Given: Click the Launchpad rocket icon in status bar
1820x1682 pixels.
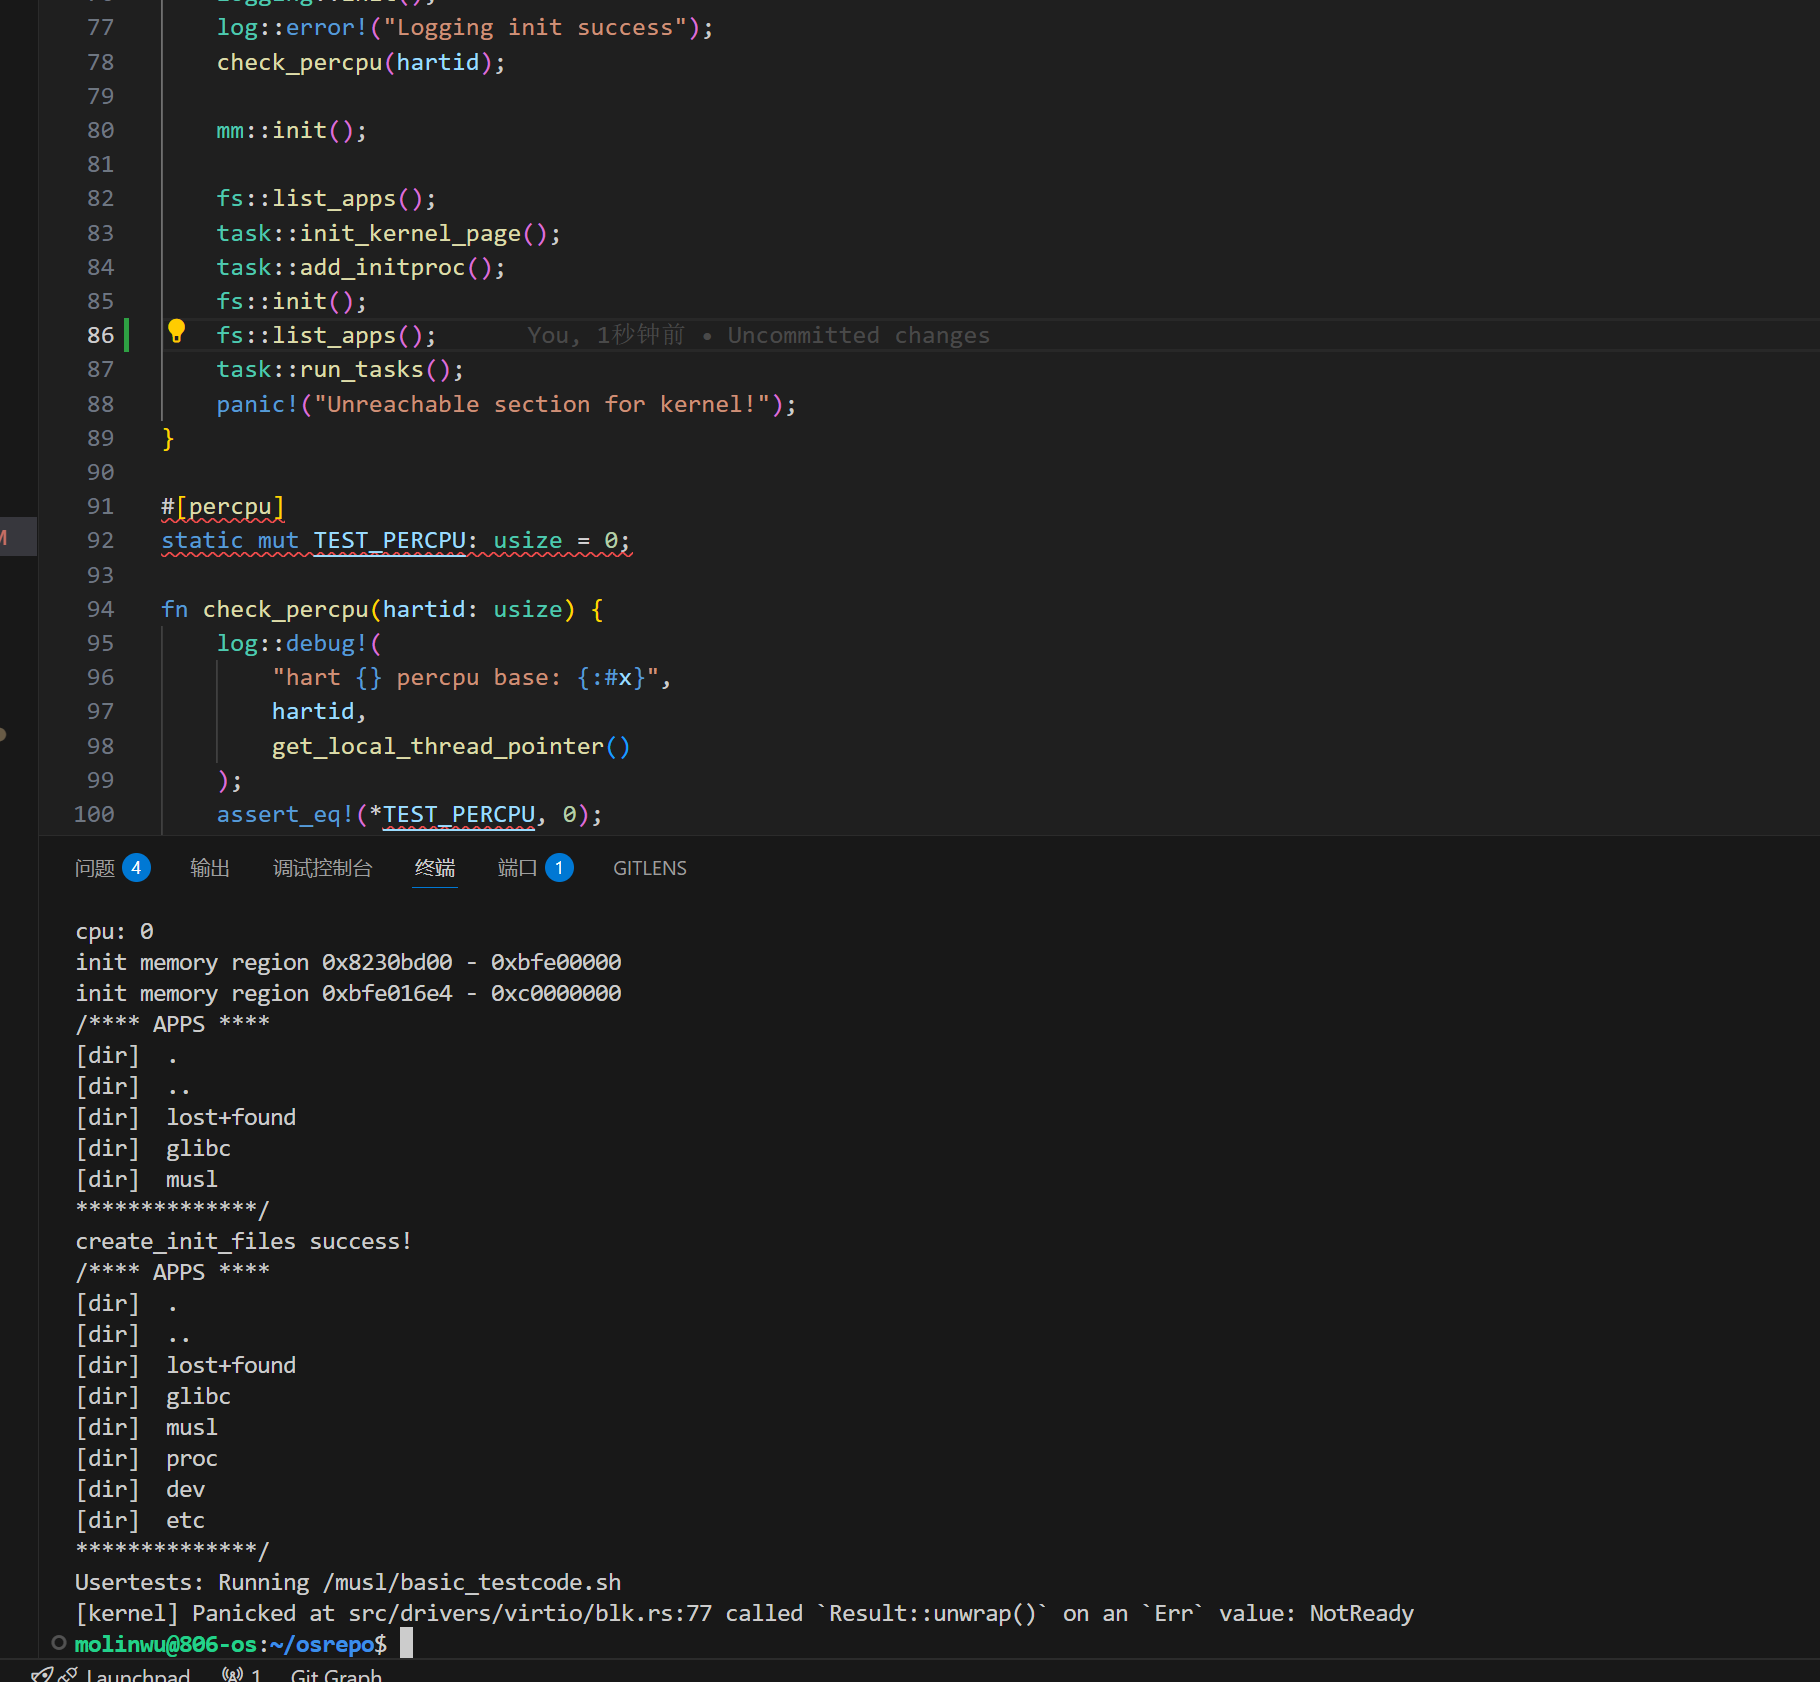Looking at the screenshot, I should [42, 1674].
